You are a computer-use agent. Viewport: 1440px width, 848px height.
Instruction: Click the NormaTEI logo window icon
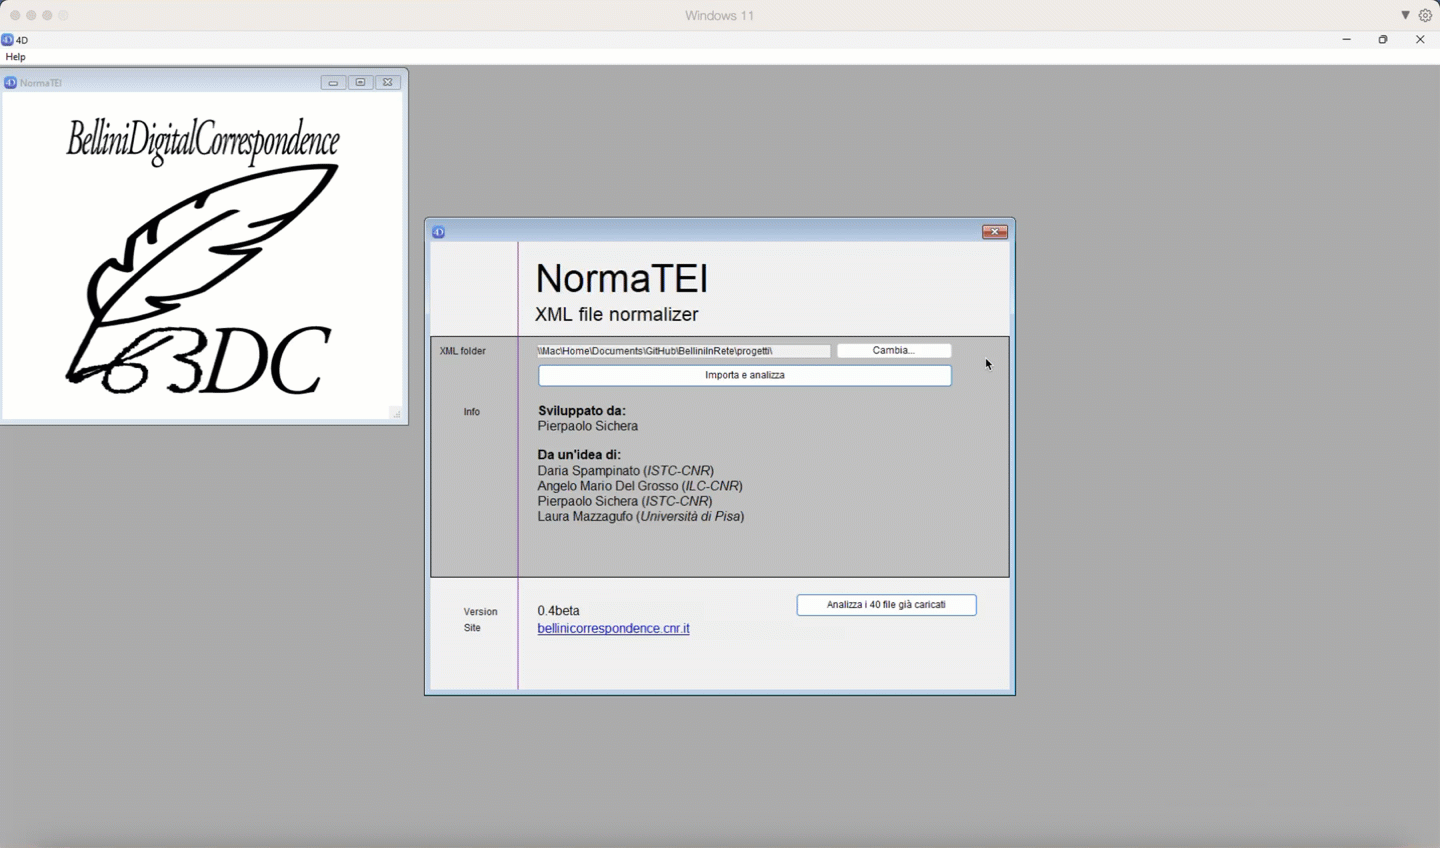11,83
